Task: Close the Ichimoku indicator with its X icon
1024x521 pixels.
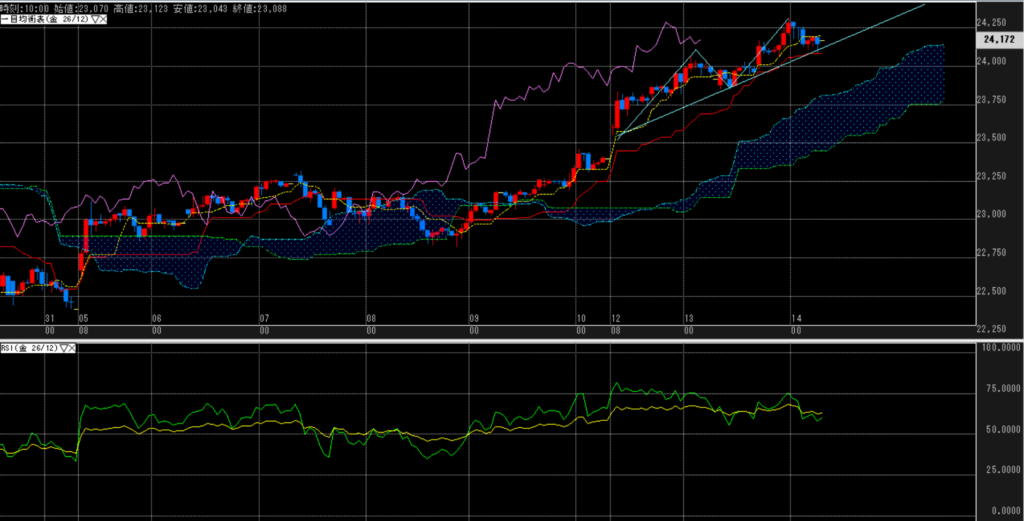Action: pyautogui.click(x=103, y=20)
